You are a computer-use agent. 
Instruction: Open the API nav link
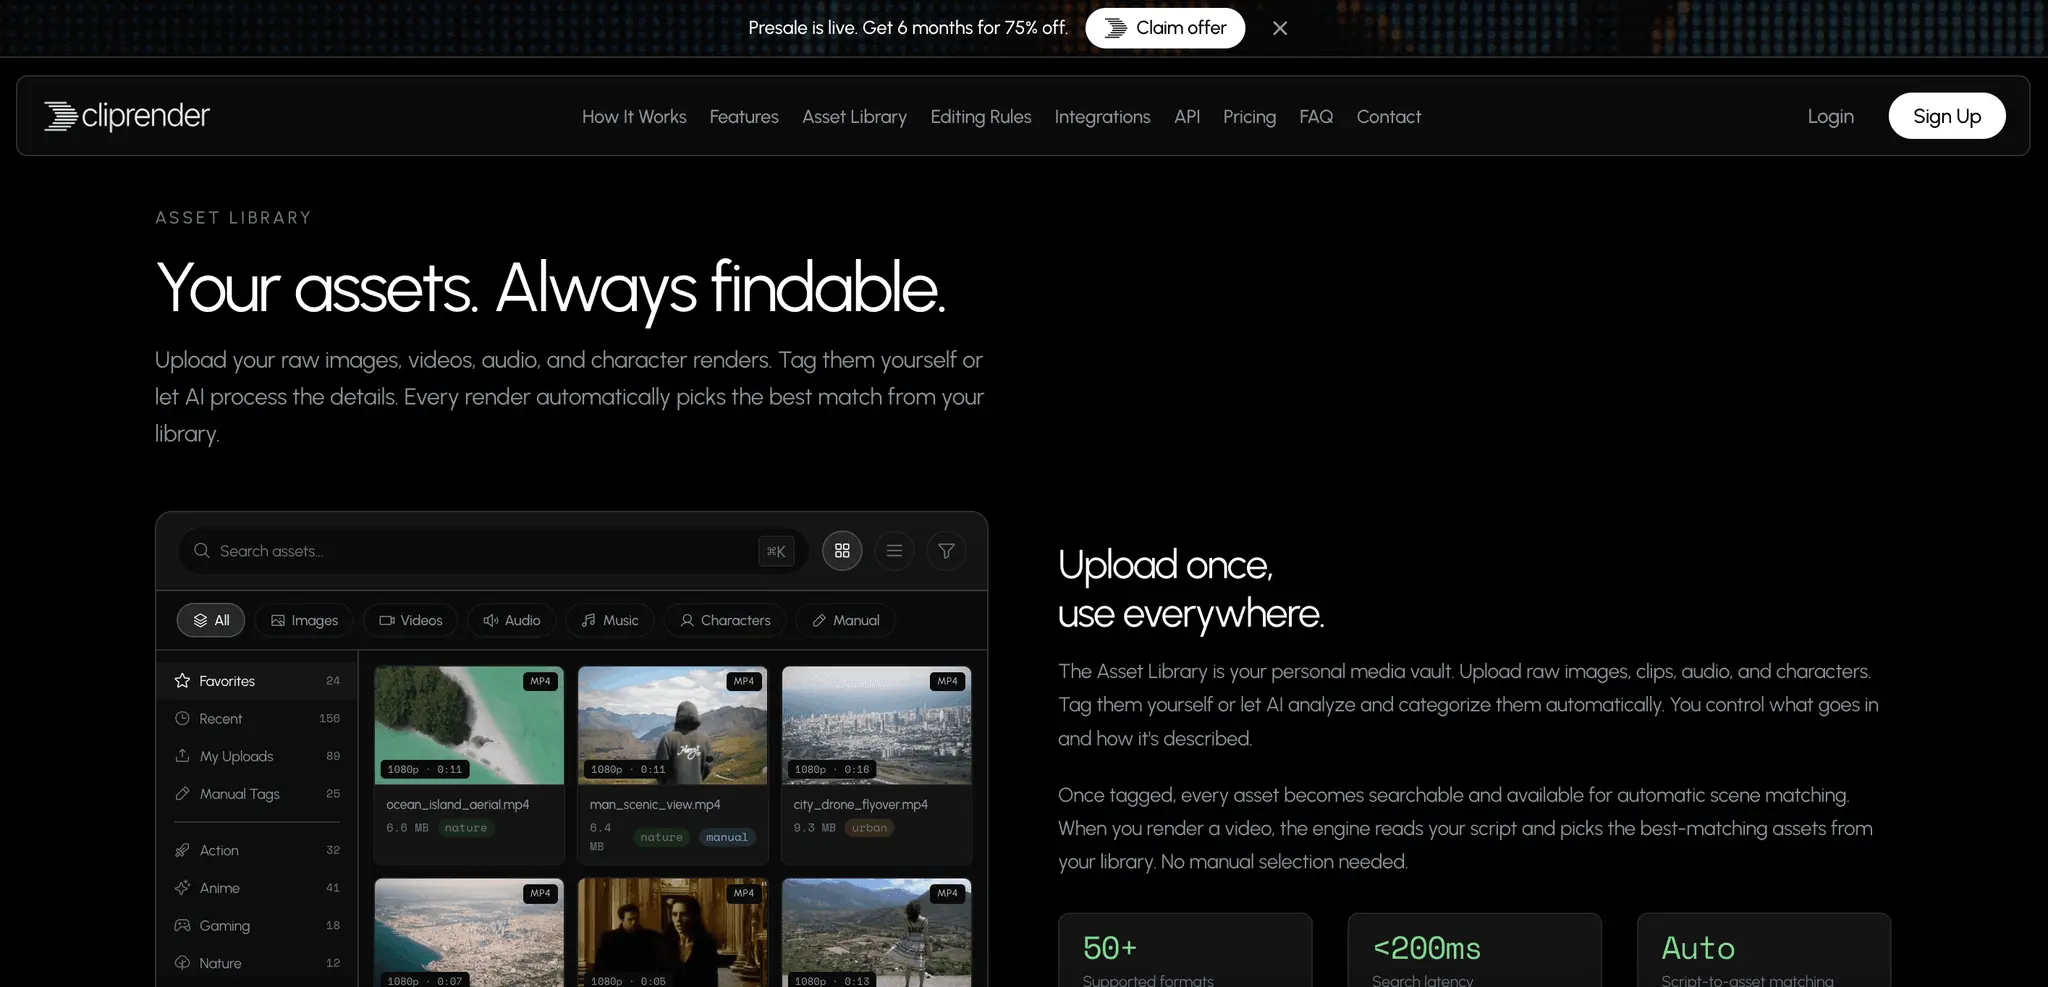[1187, 117]
